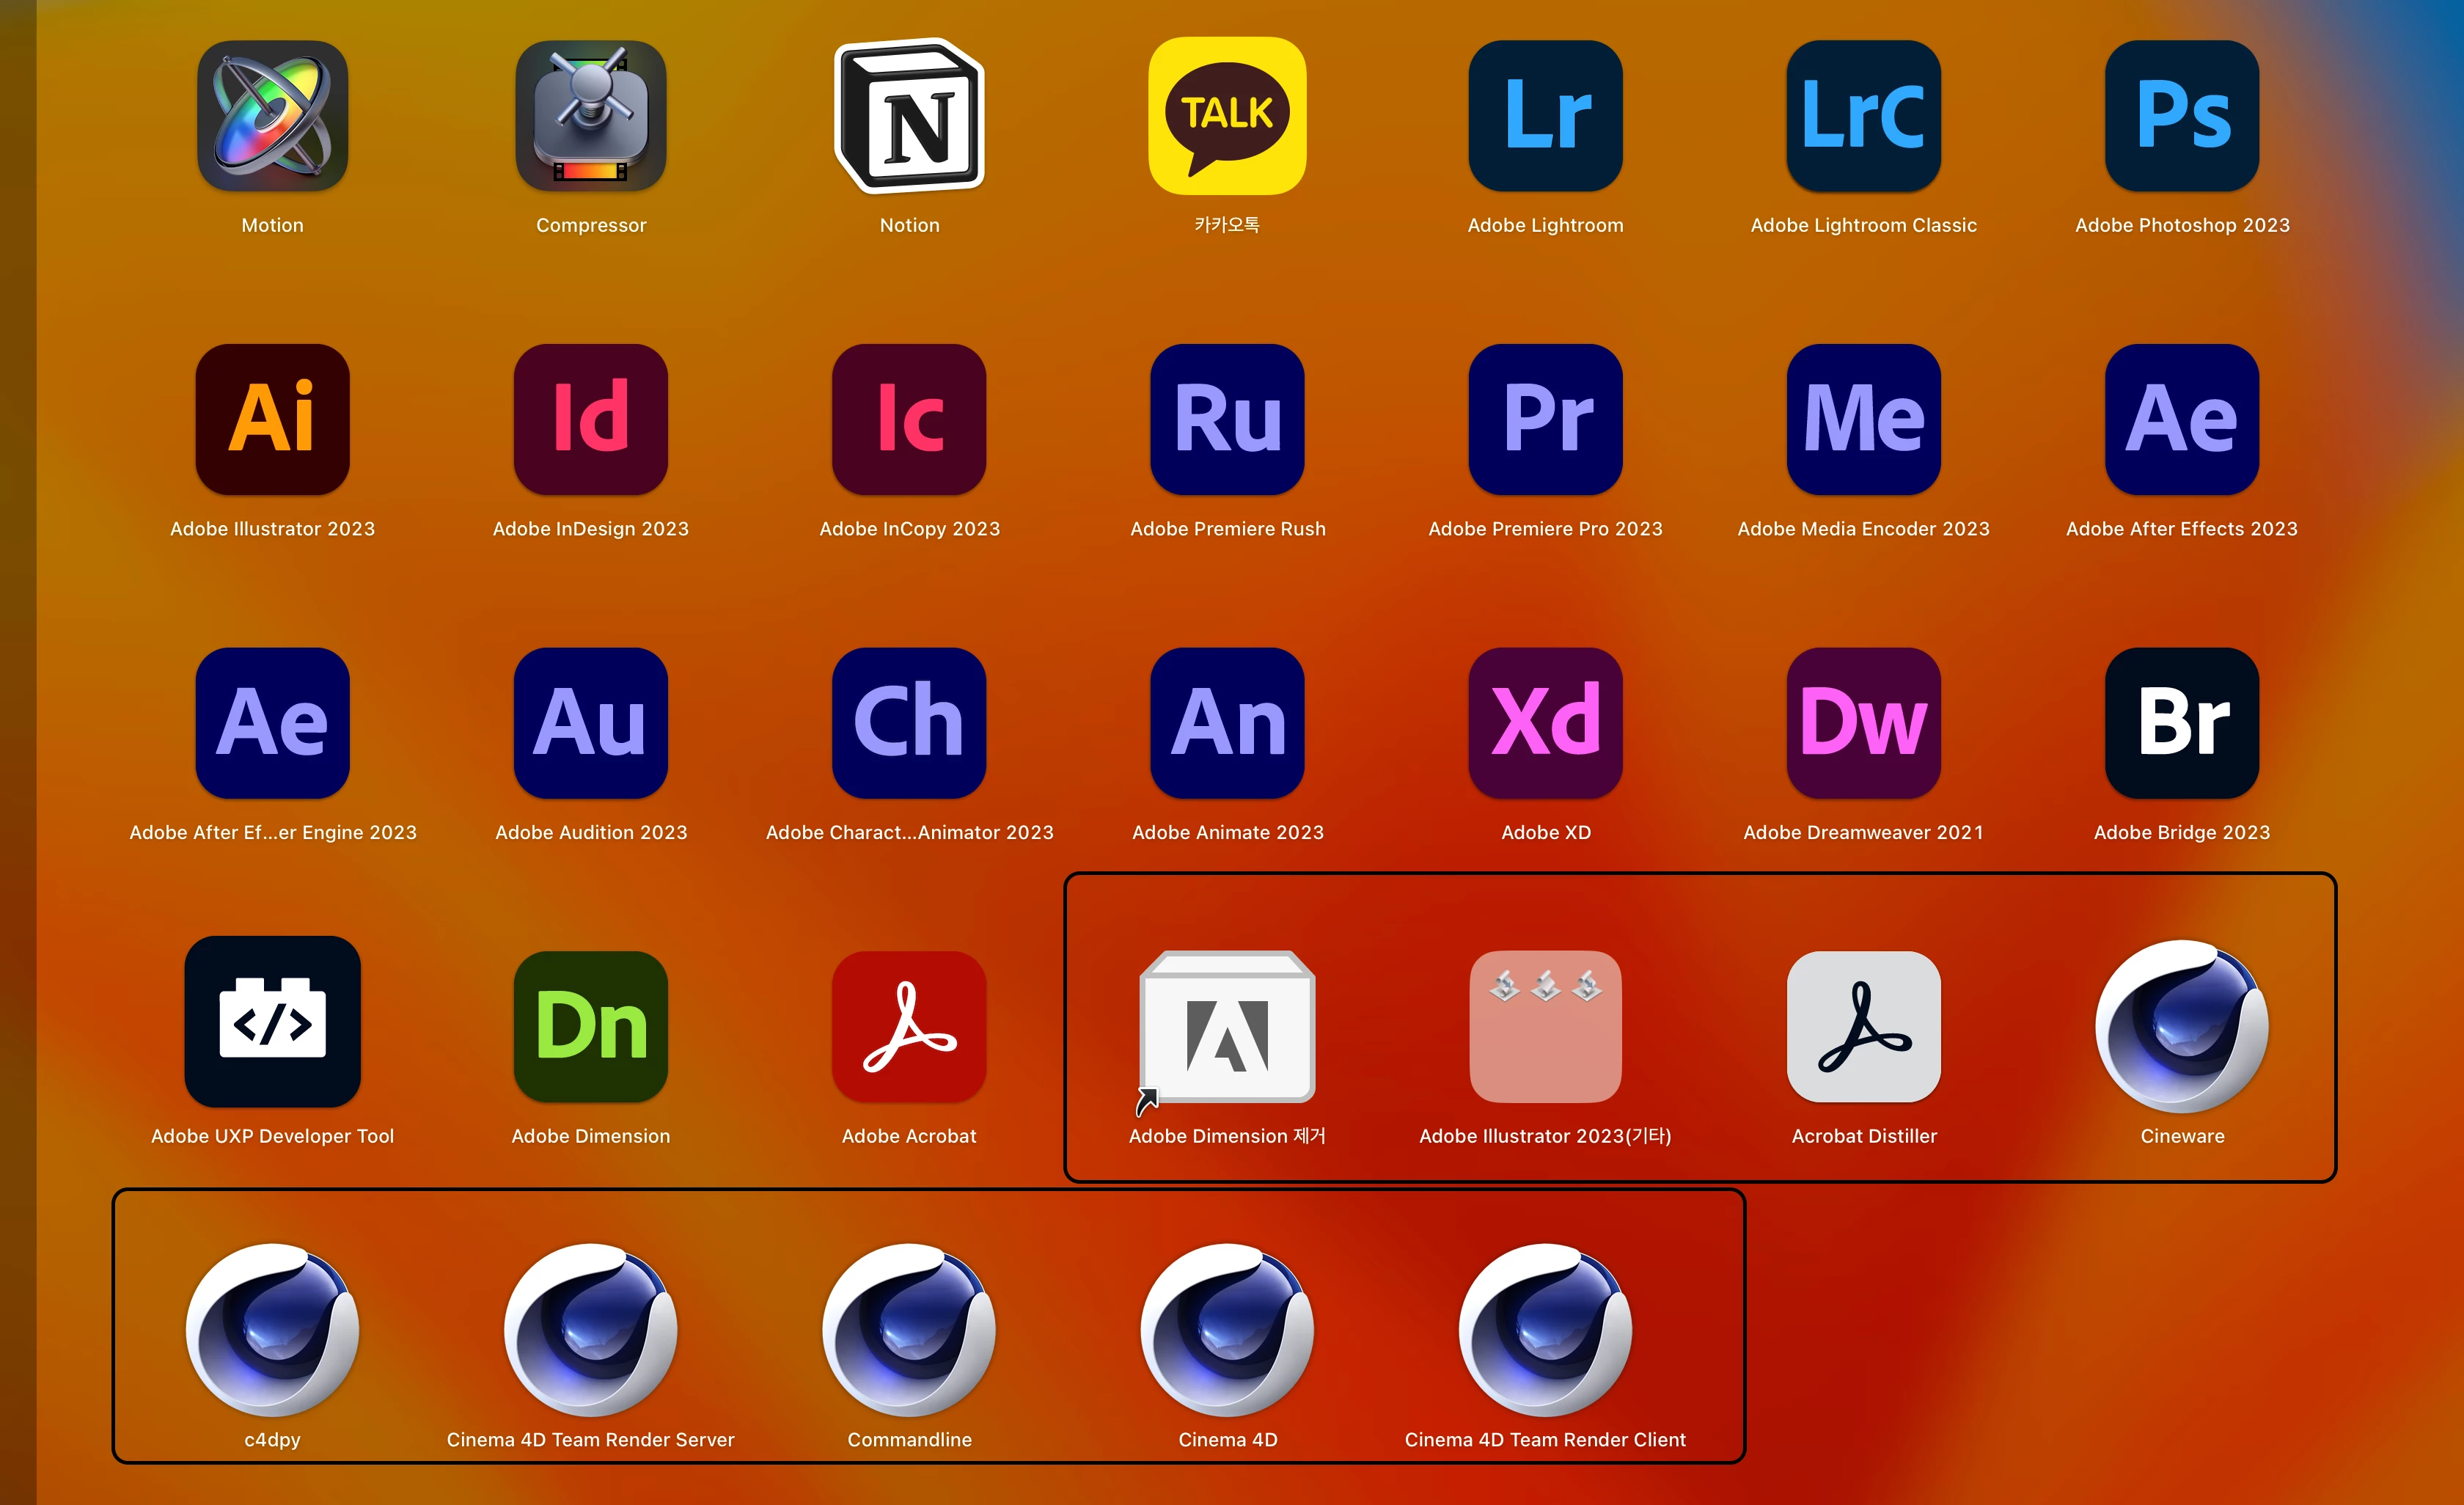The height and width of the screenshot is (1505, 2464).
Task: Click the Adobe XD icon
Action: 1545,723
